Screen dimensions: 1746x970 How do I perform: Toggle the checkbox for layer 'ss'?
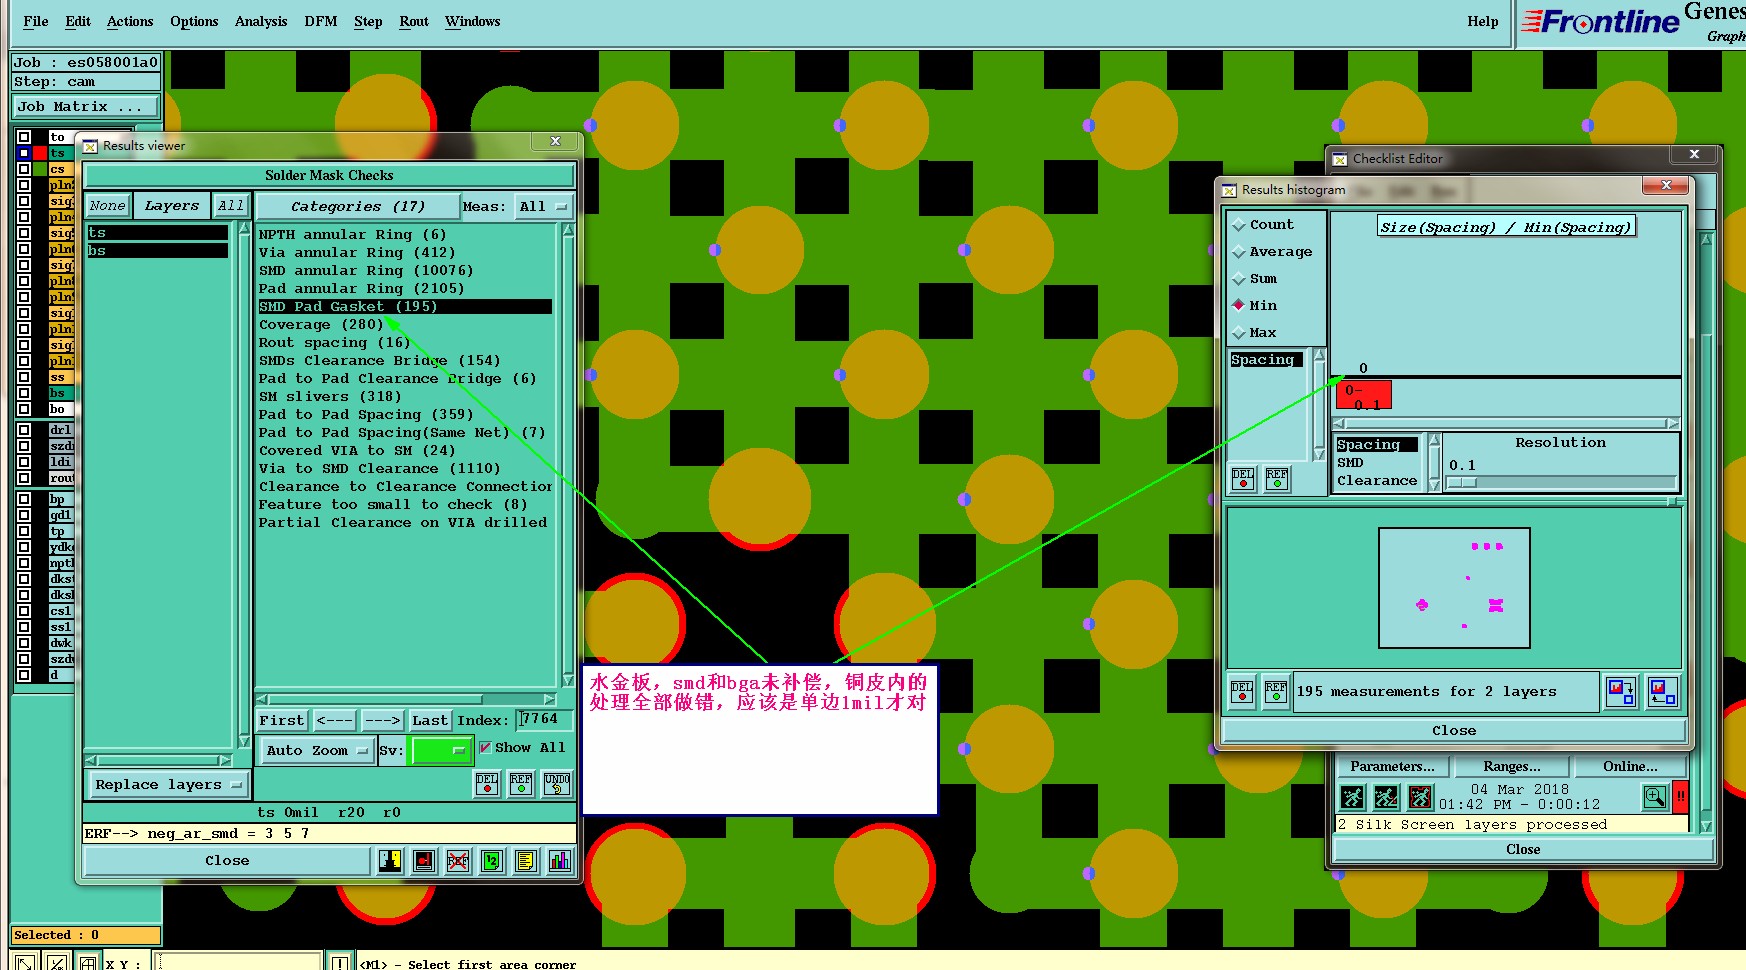point(23,377)
